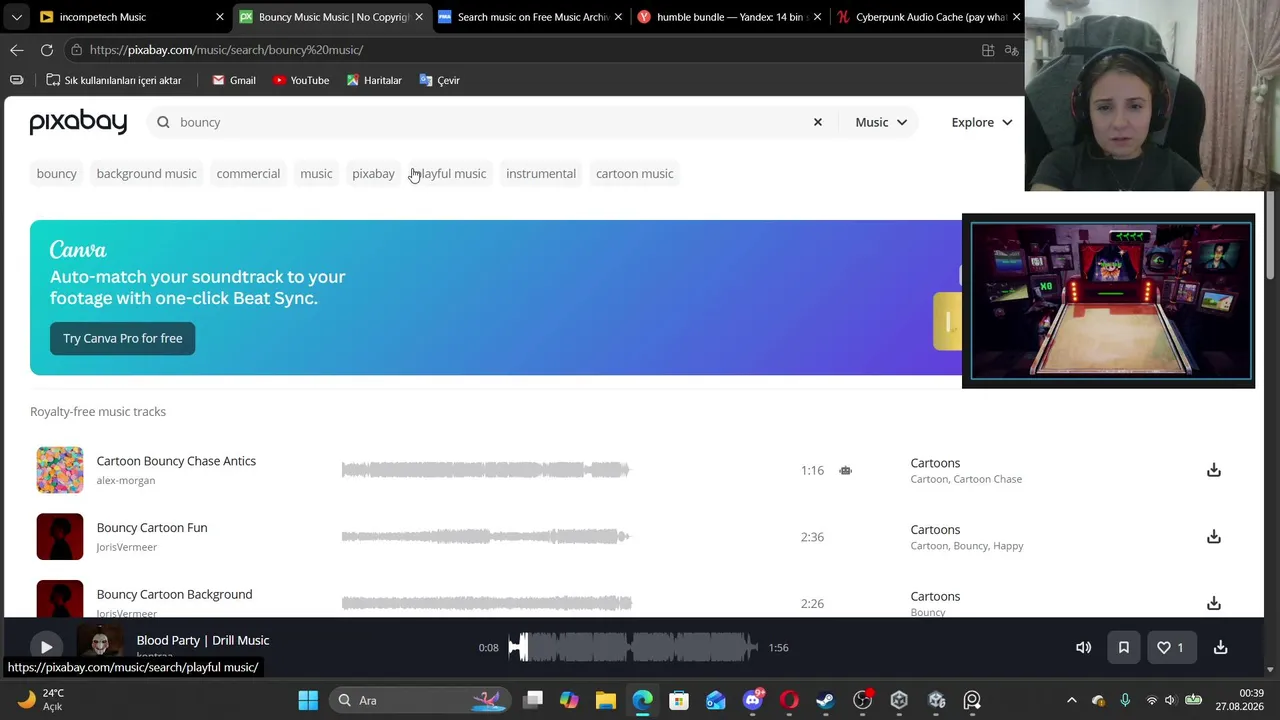Click Try Canva Pro for free
1280x720 pixels.
(123, 338)
